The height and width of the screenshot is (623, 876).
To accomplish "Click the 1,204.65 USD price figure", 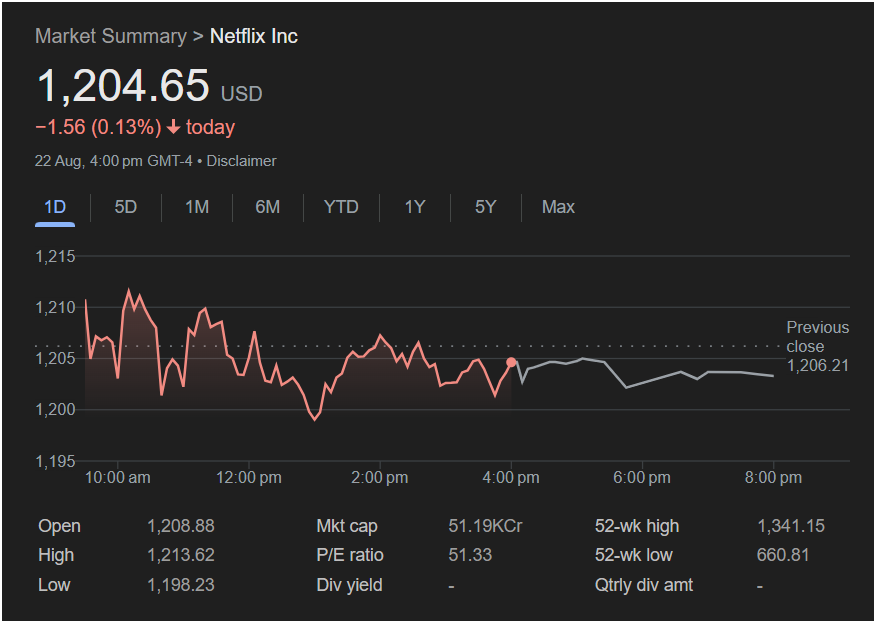I will (123, 86).
